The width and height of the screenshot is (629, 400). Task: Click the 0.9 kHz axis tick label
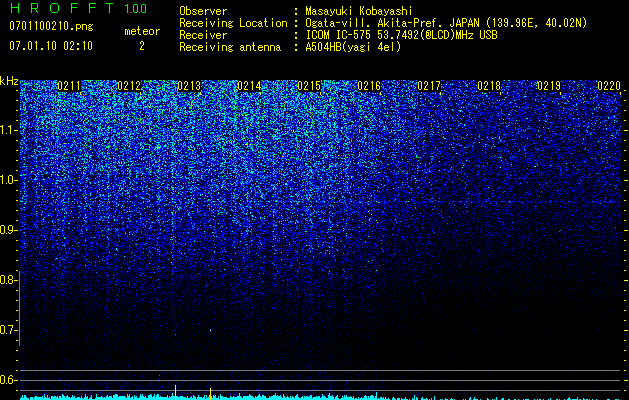tap(9, 230)
